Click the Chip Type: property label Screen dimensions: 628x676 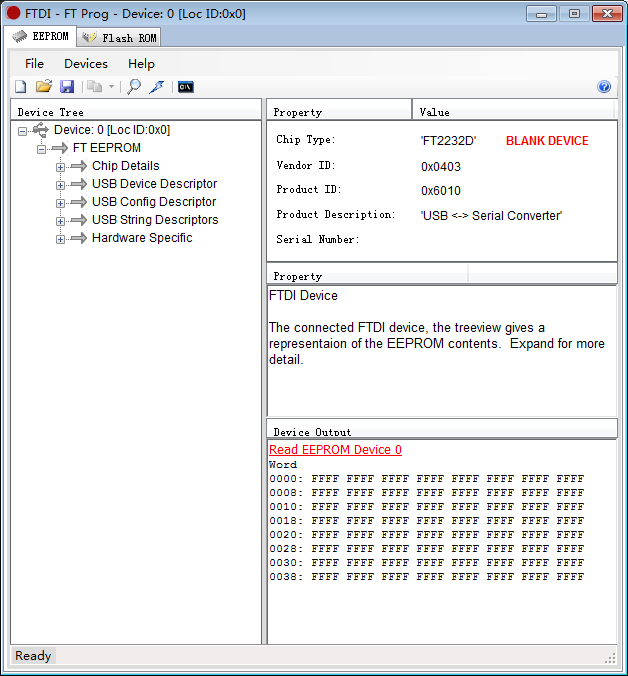click(x=306, y=140)
